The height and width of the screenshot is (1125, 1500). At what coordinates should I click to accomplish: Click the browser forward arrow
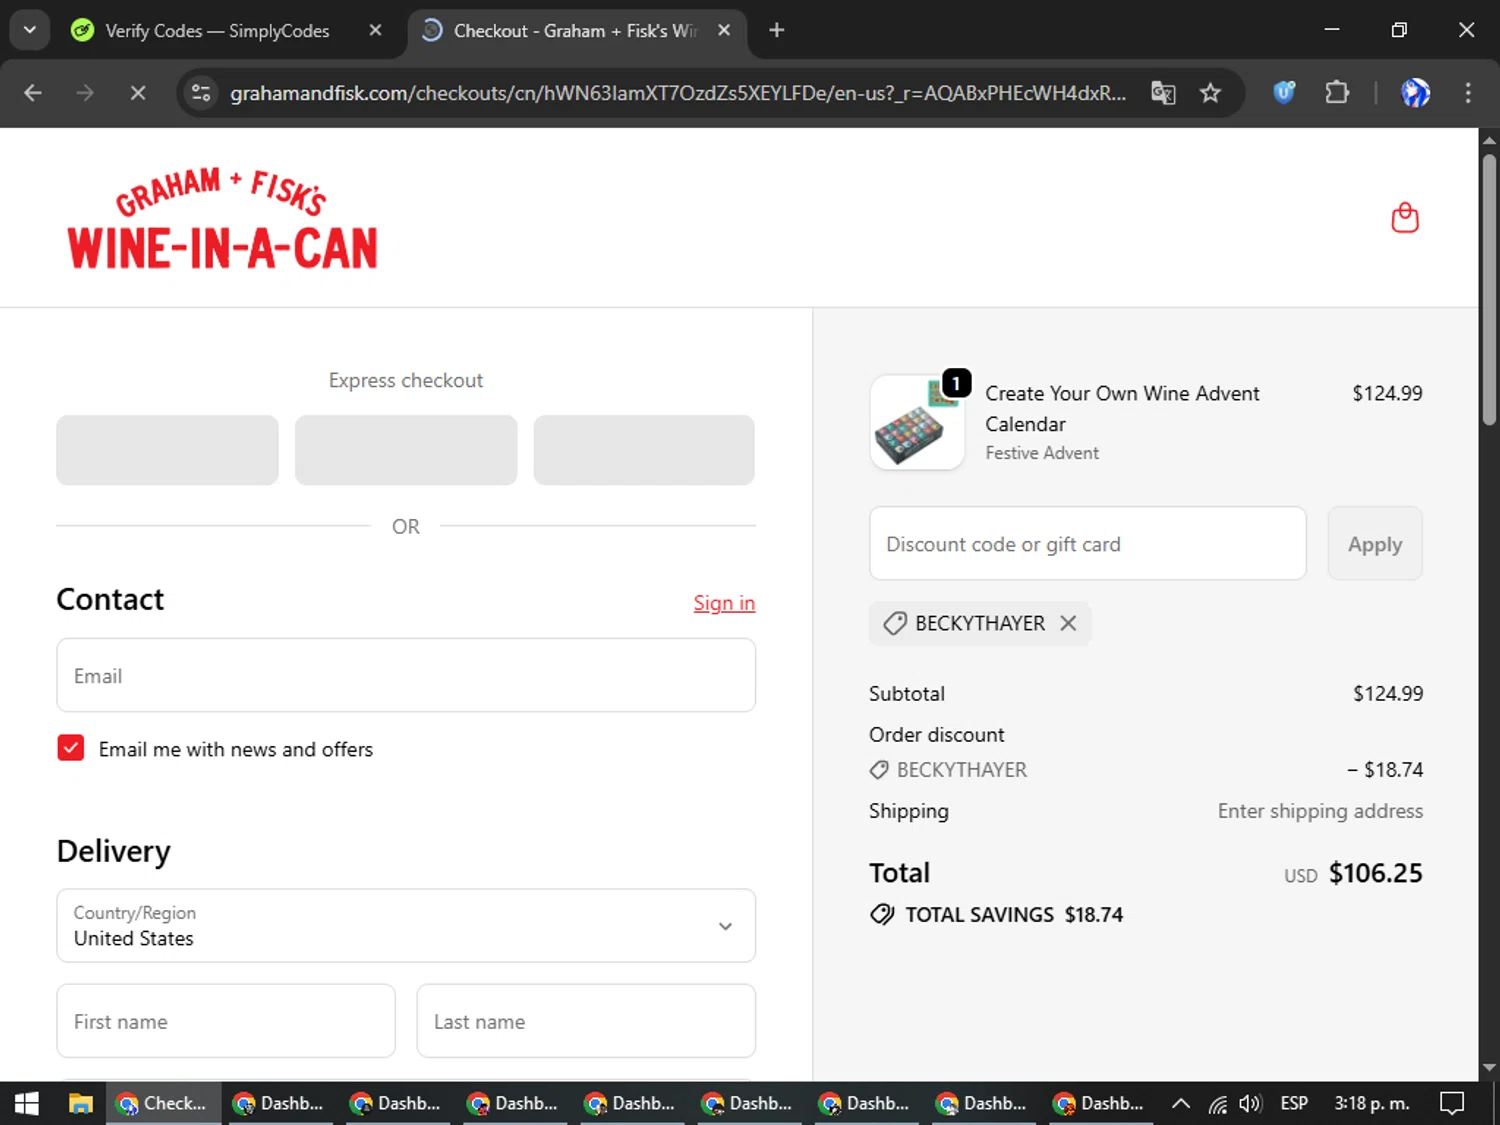[x=85, y=93]
